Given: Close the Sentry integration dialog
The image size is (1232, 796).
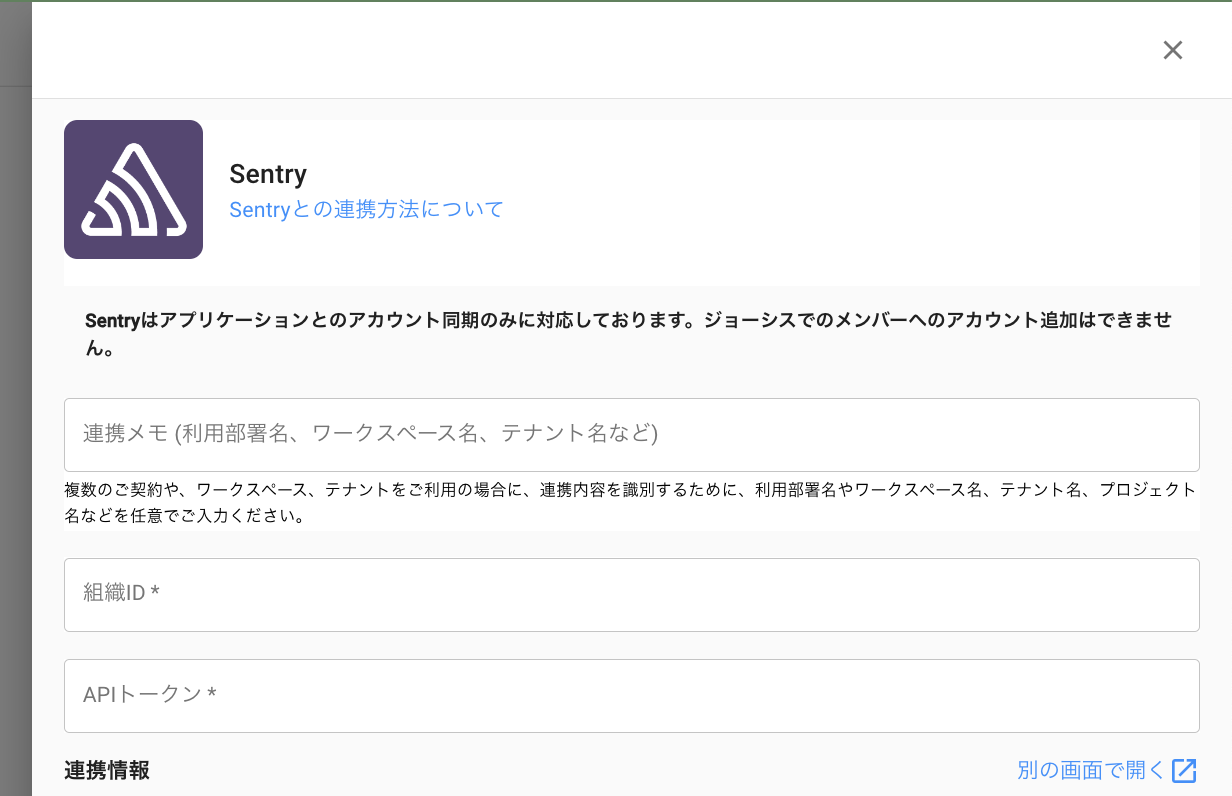Looking at the screenshot, I should tap(1173, 50).
